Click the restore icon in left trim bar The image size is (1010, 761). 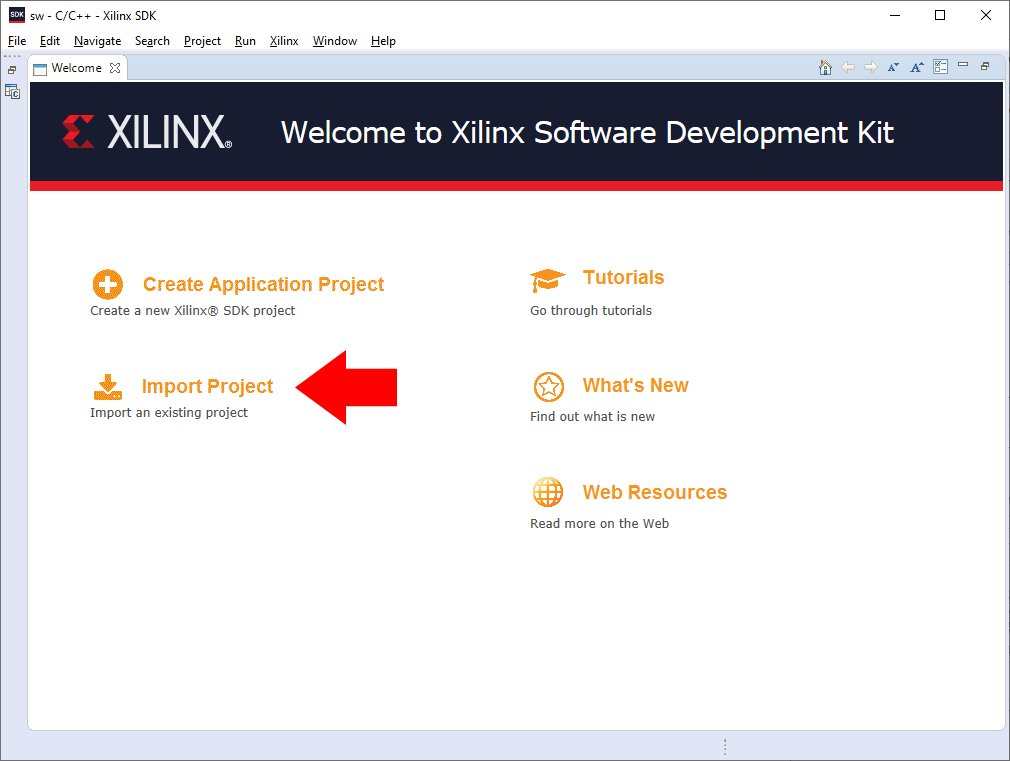[x=12, y=70]
